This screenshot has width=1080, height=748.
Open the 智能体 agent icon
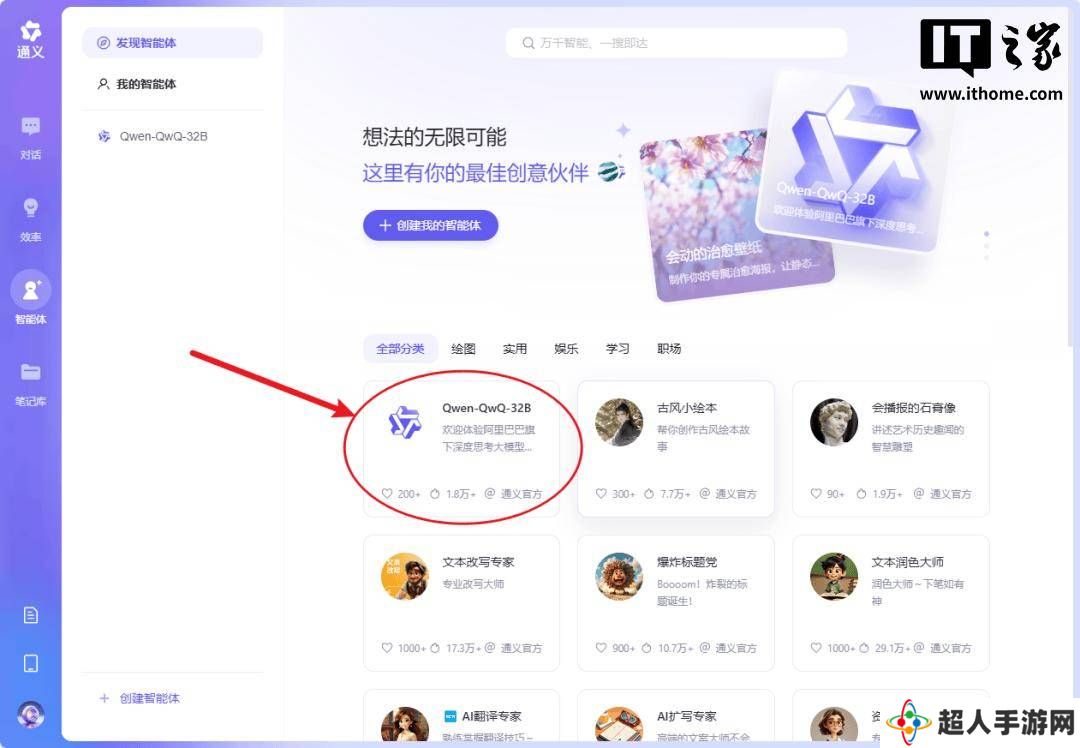pyautogui.click(x=30, y=290)
